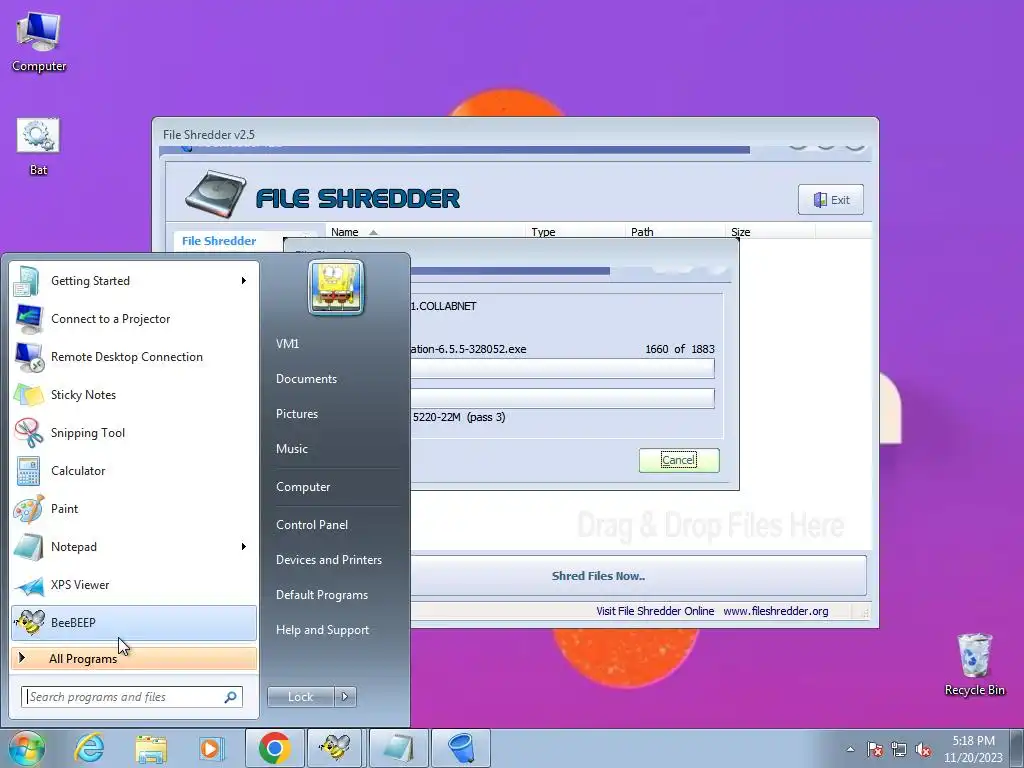Launch Paint from Start menu

(x=134, y=509)
